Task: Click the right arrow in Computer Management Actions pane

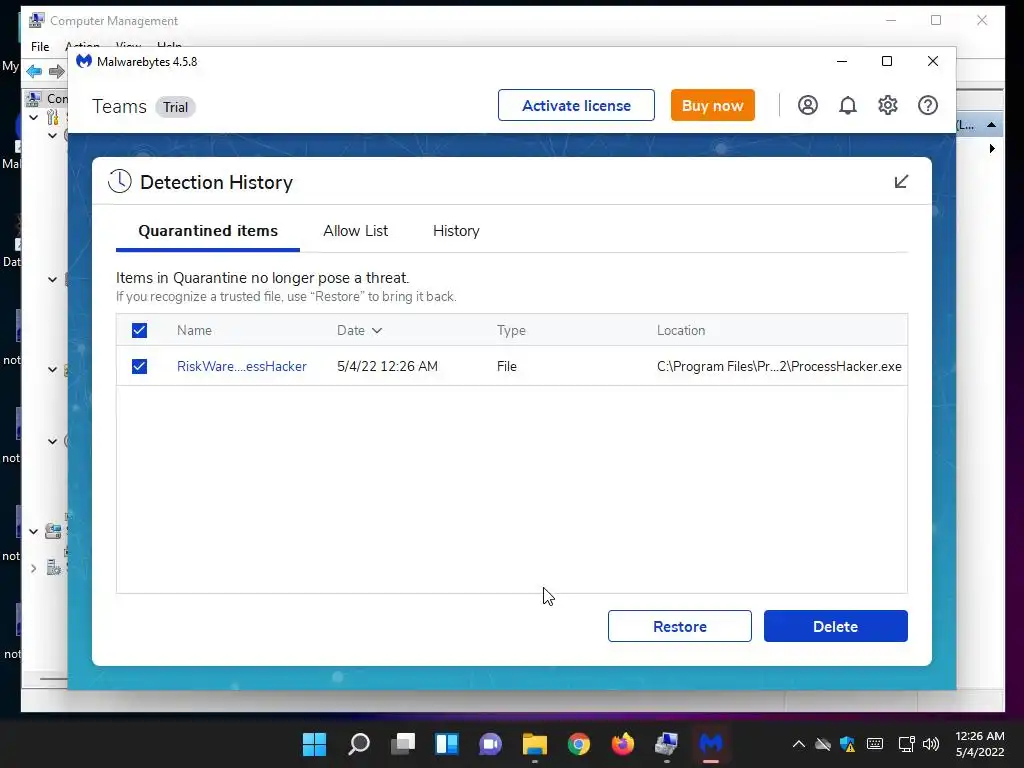Action: pos(992,149)
